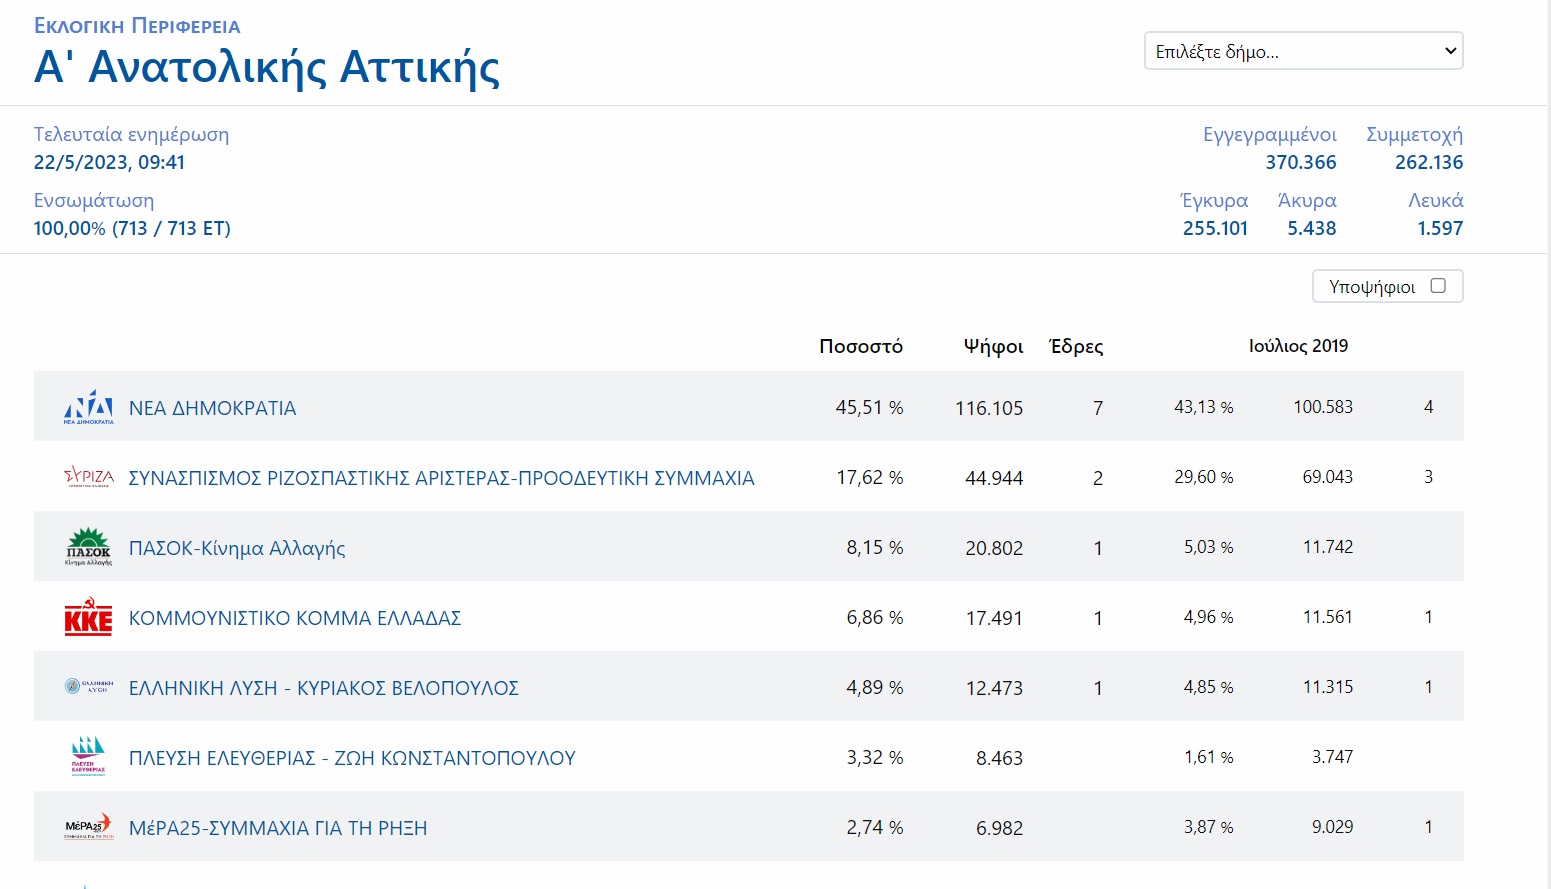Click the Ποσοστό column header
This screenshot has height=889, width=1551.
861,346
